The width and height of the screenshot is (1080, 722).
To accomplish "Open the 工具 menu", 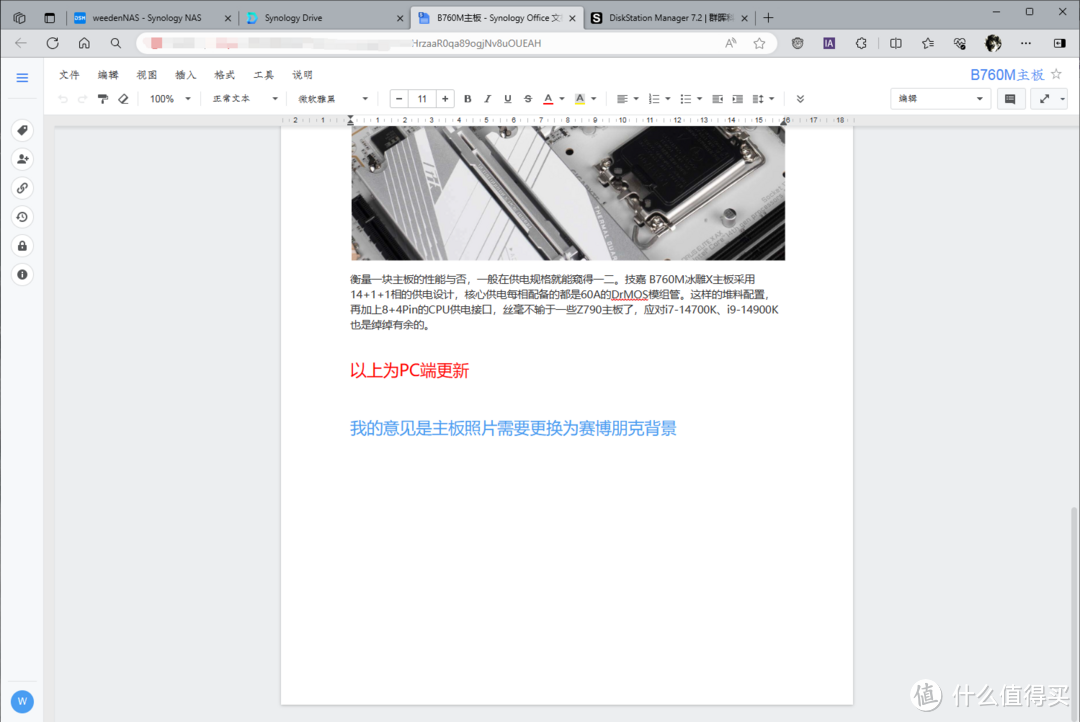I will (263, 74).
